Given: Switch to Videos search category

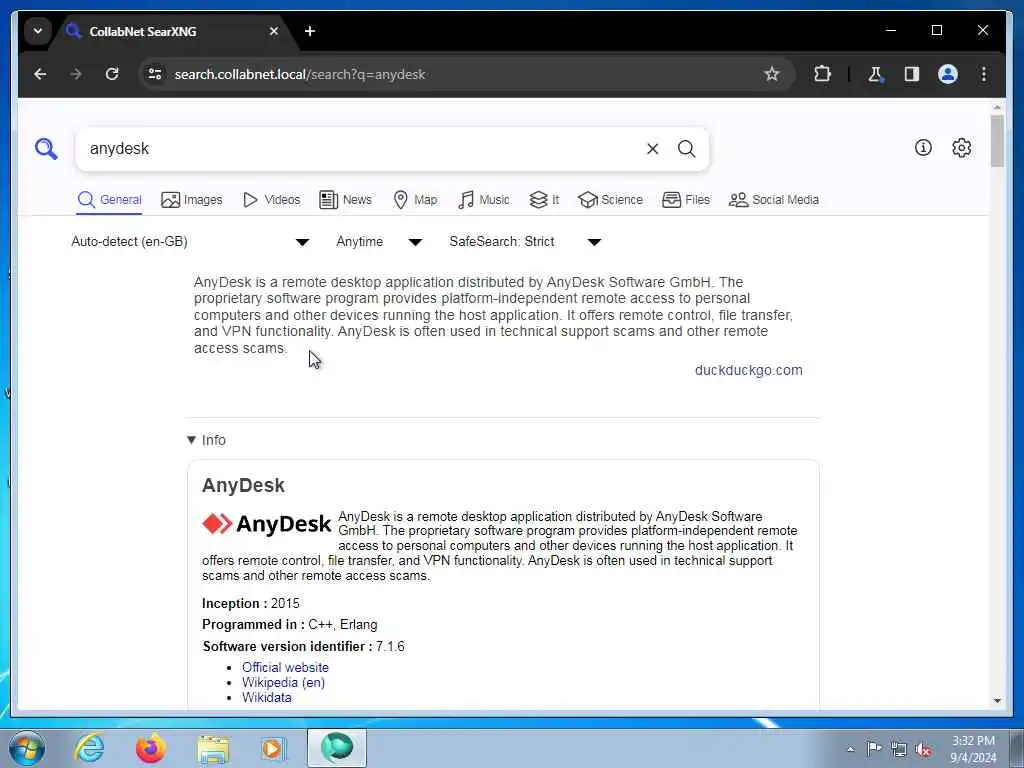Looking at the screenshot, I should point(272,200).
